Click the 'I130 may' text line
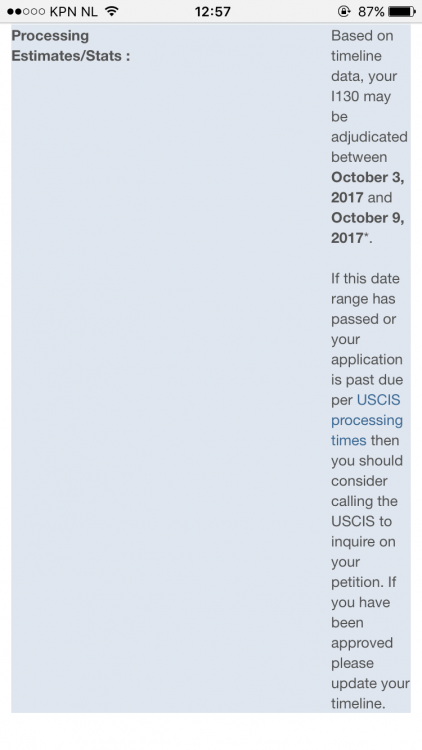Viewport: 422px width, 750px height. tap(361, 97)
